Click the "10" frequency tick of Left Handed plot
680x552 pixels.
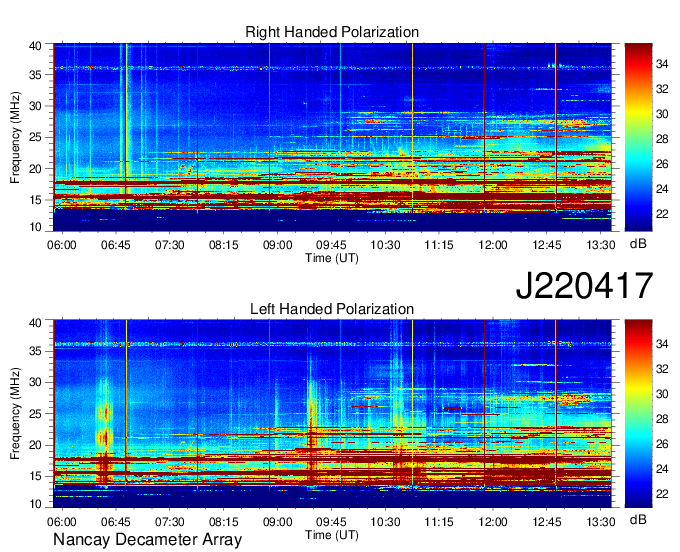[35, 504]
